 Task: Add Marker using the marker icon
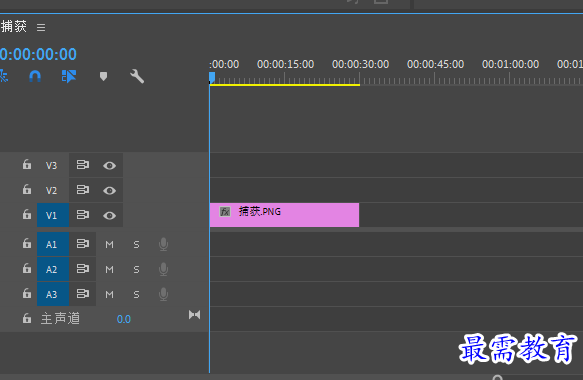[103, 77]
